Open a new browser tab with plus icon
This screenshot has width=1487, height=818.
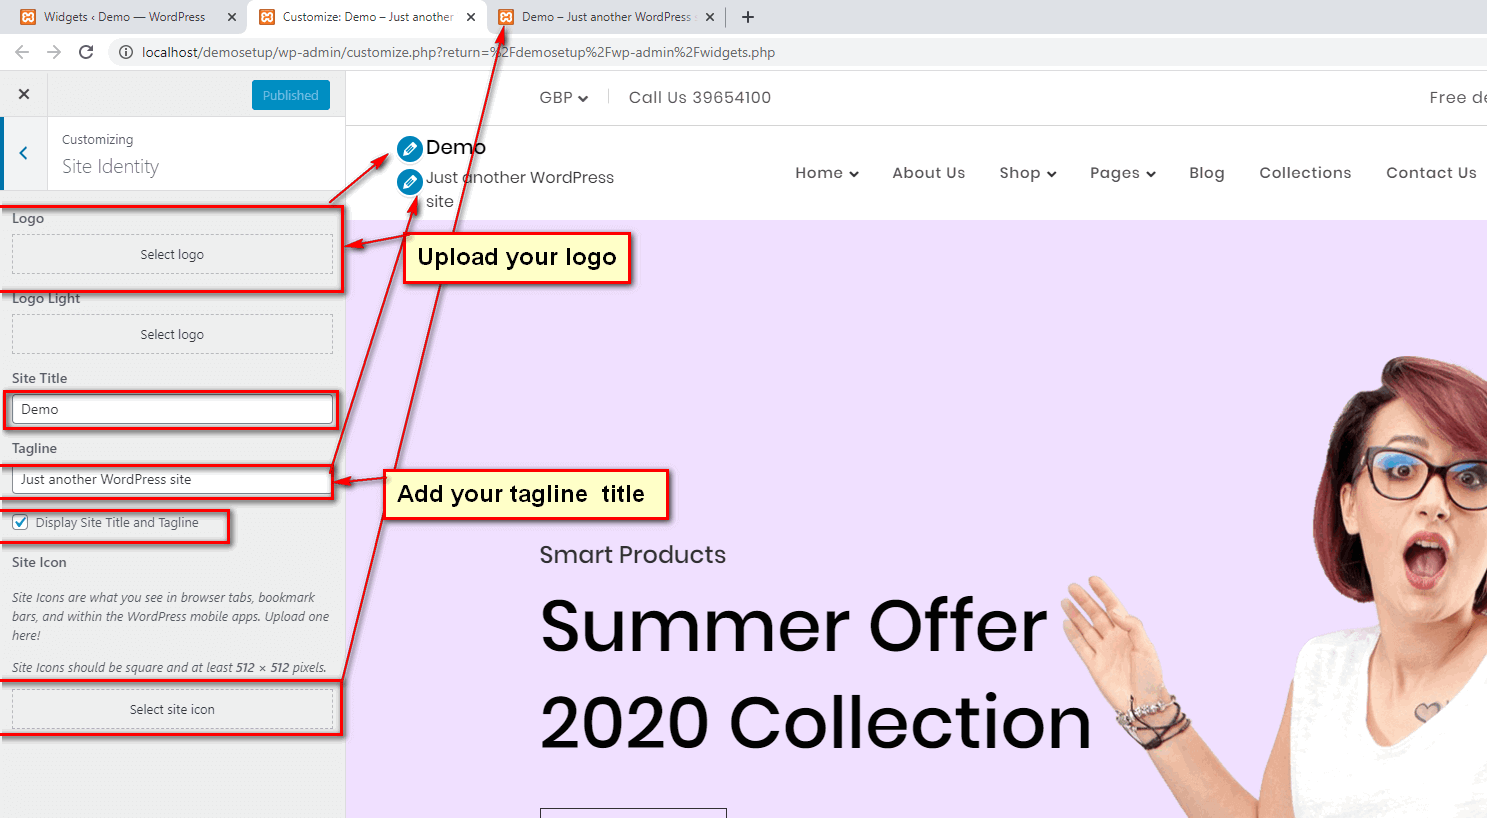click(x=748, y=17)
